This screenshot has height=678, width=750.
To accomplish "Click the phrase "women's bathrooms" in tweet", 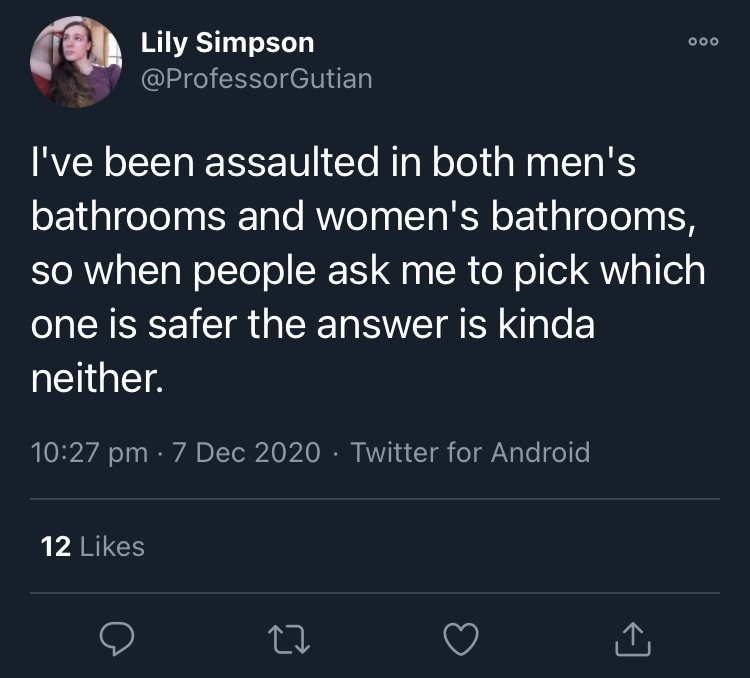I will [502, 216].
